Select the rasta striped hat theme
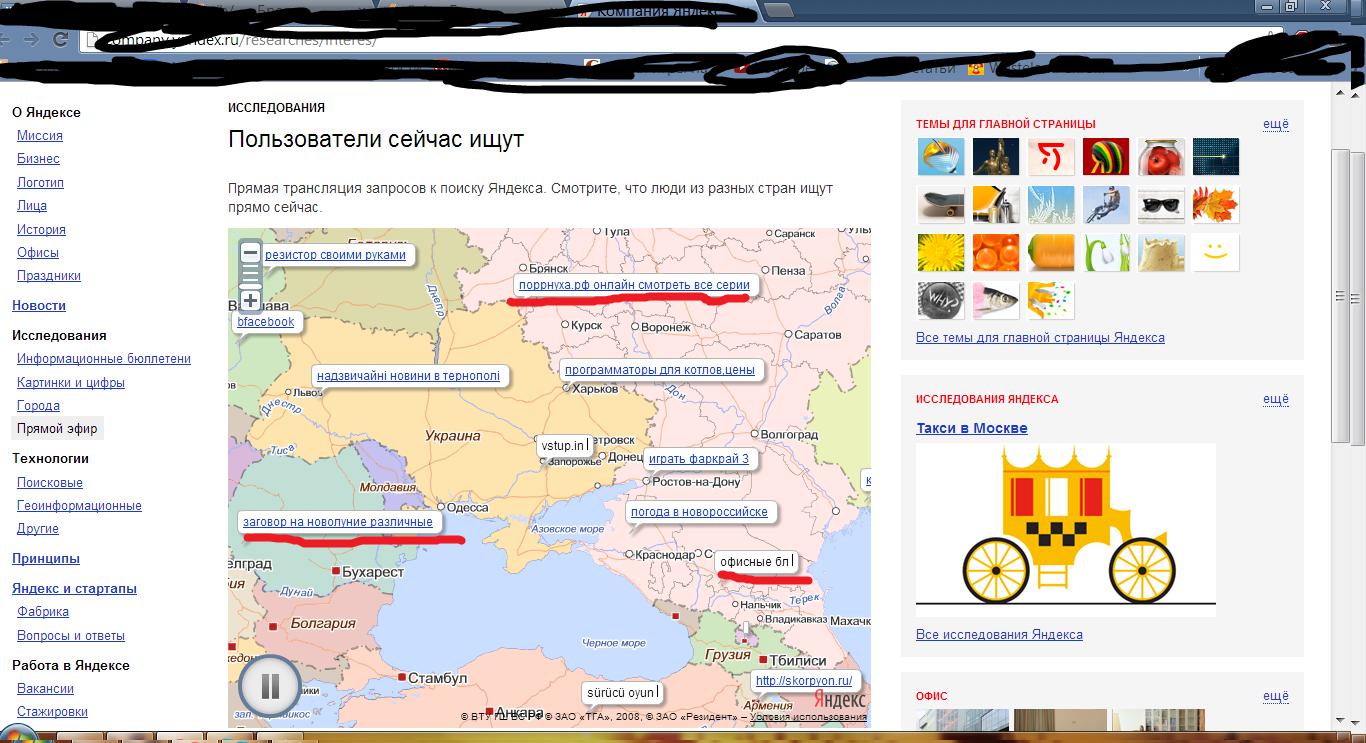The width and height of the screenshot is (1366, 743). (x=1105, y=157)
